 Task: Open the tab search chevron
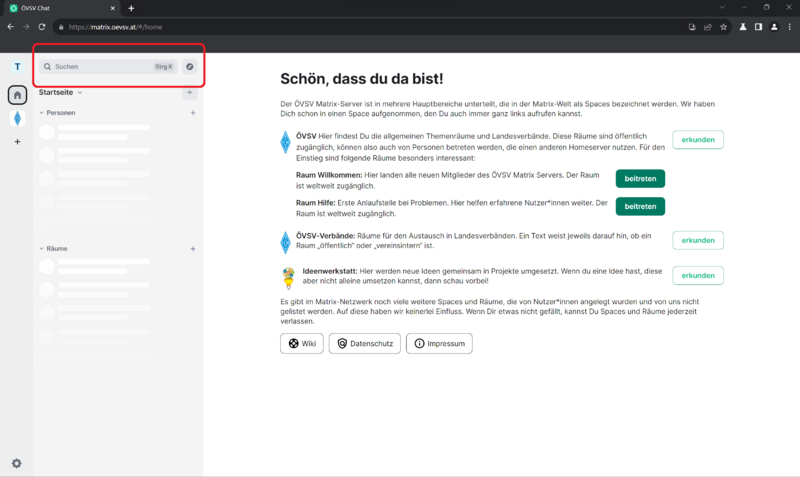(x=722, y=8)
